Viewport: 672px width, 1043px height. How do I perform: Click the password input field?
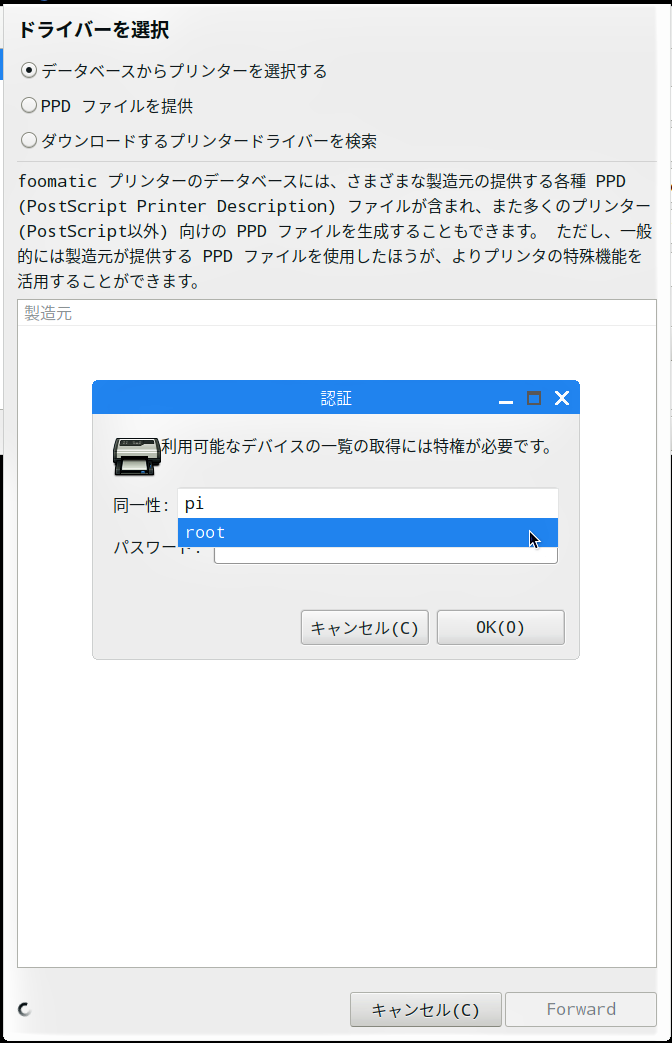[x=385, y=555]
